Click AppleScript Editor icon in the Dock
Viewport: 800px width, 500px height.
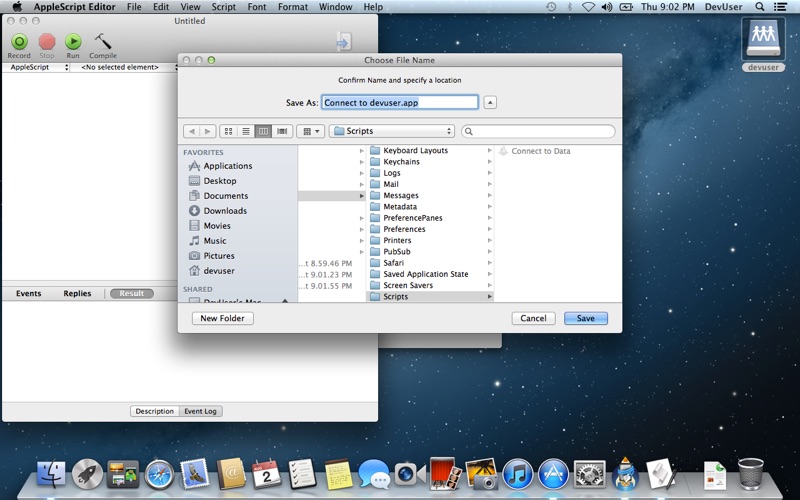662,474
